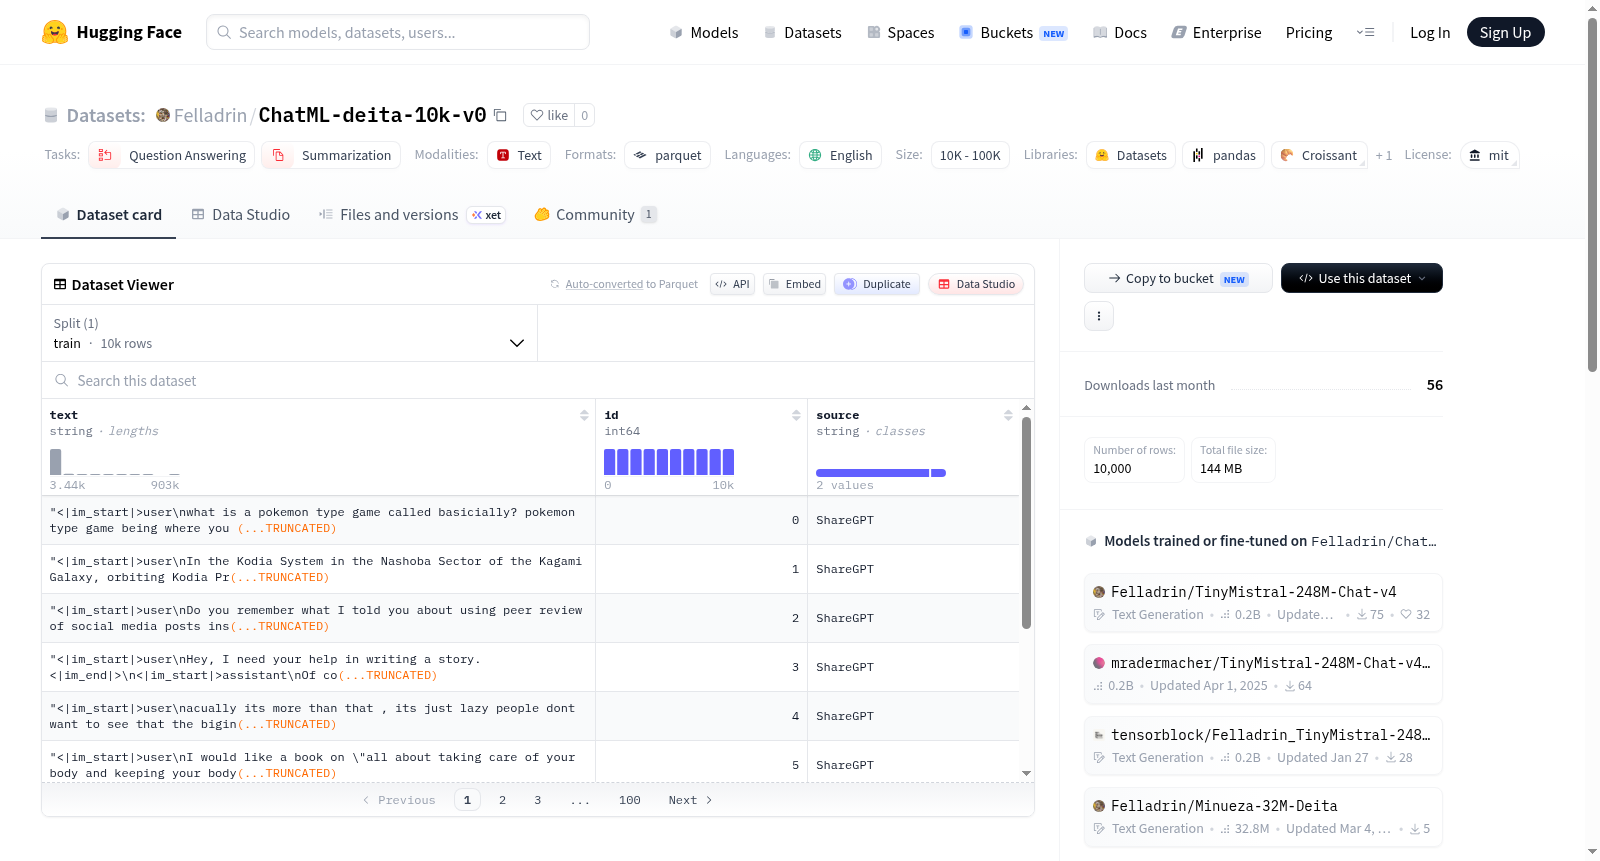Open page 100 of the dataset viewer

630,800
